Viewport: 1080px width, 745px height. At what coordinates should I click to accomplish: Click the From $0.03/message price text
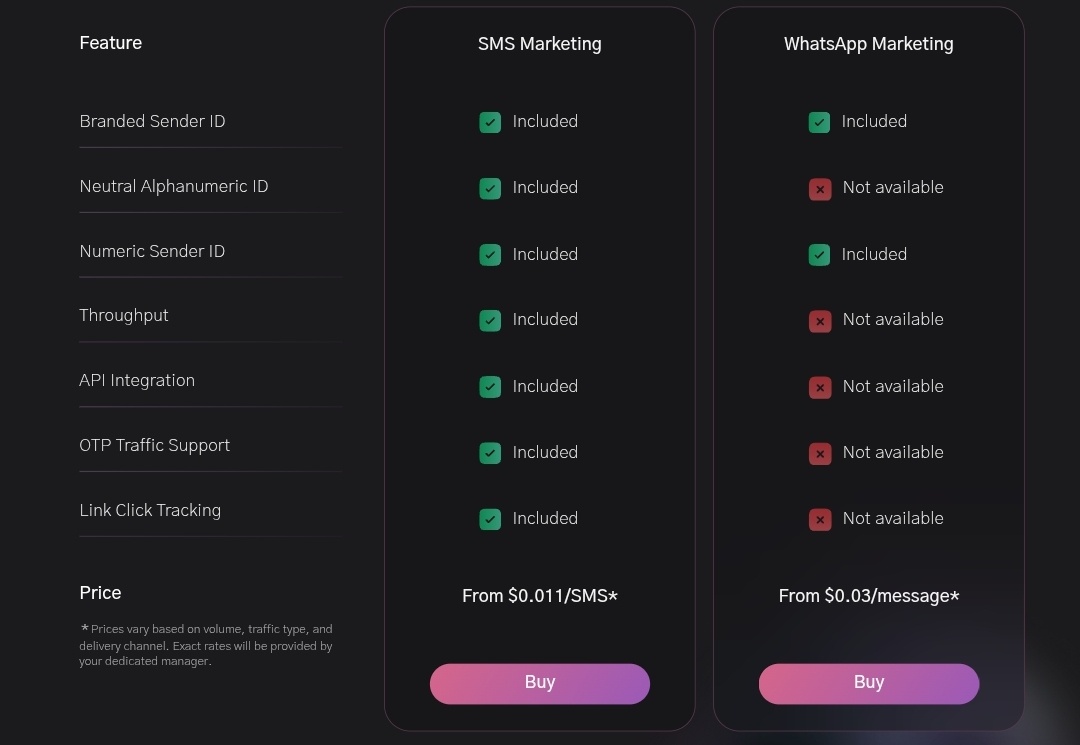(869, 596)
